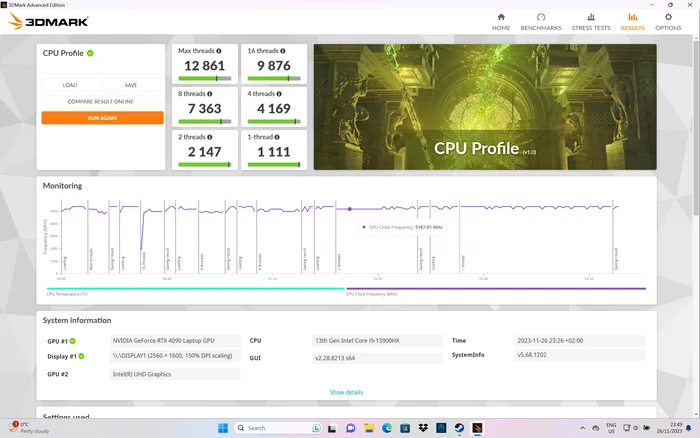Toggle the CPU Clock Frequency legend line

point(496,289)
